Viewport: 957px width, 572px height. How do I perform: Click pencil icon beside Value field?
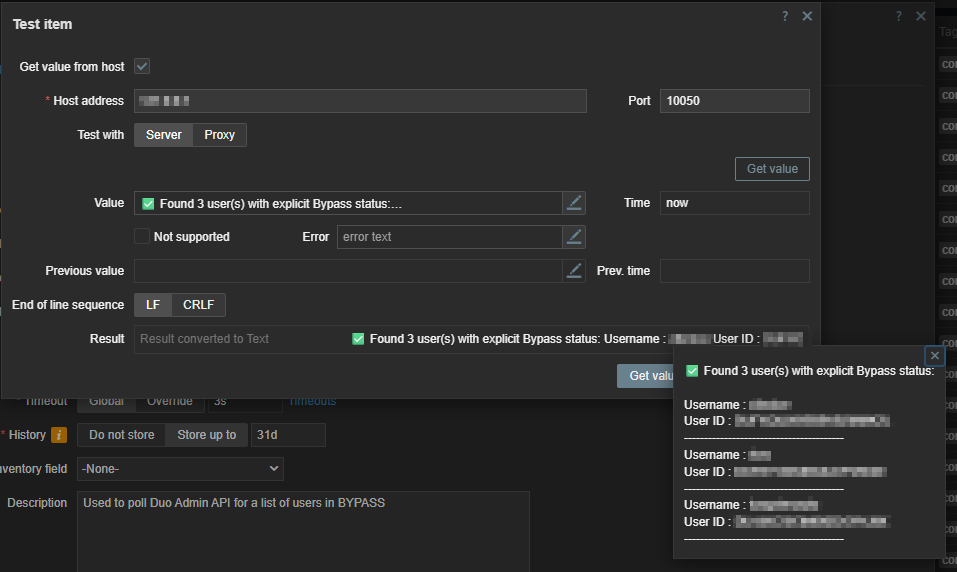[574, 203]
